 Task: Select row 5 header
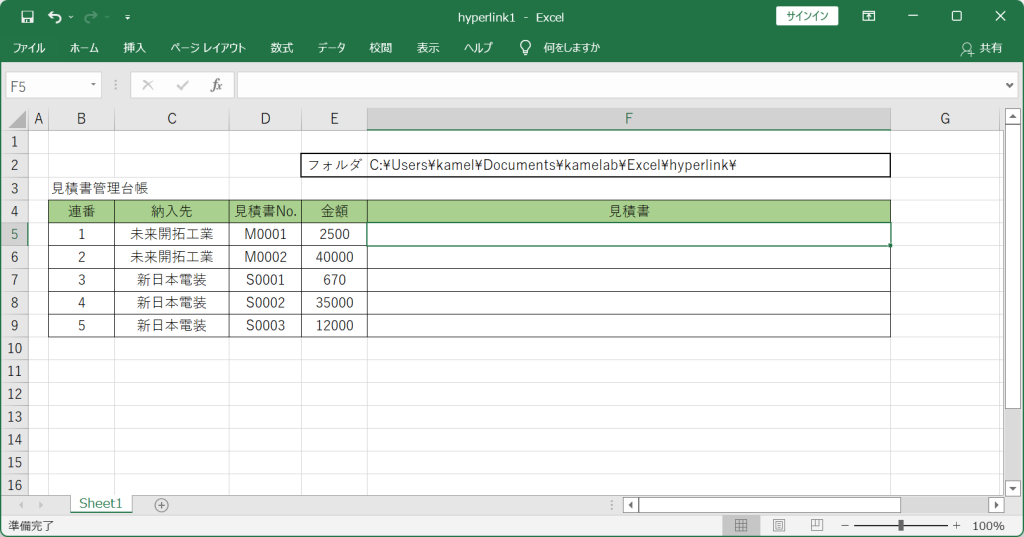coord(14,234)
